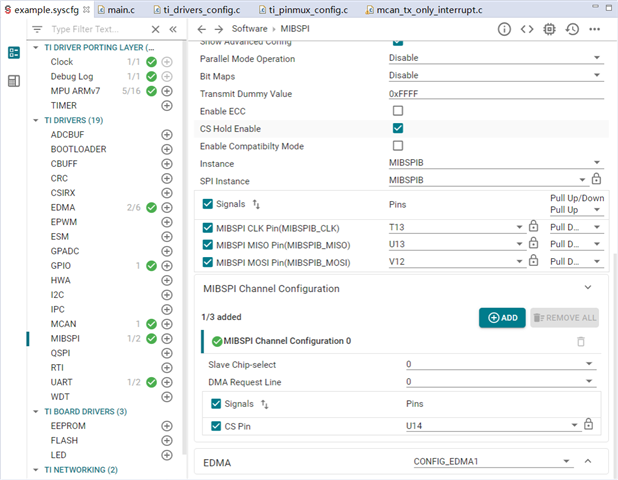Collapse MIBSPI Channel Configuration section
This screenshot has width=618, height=480.
click(588, 288)
